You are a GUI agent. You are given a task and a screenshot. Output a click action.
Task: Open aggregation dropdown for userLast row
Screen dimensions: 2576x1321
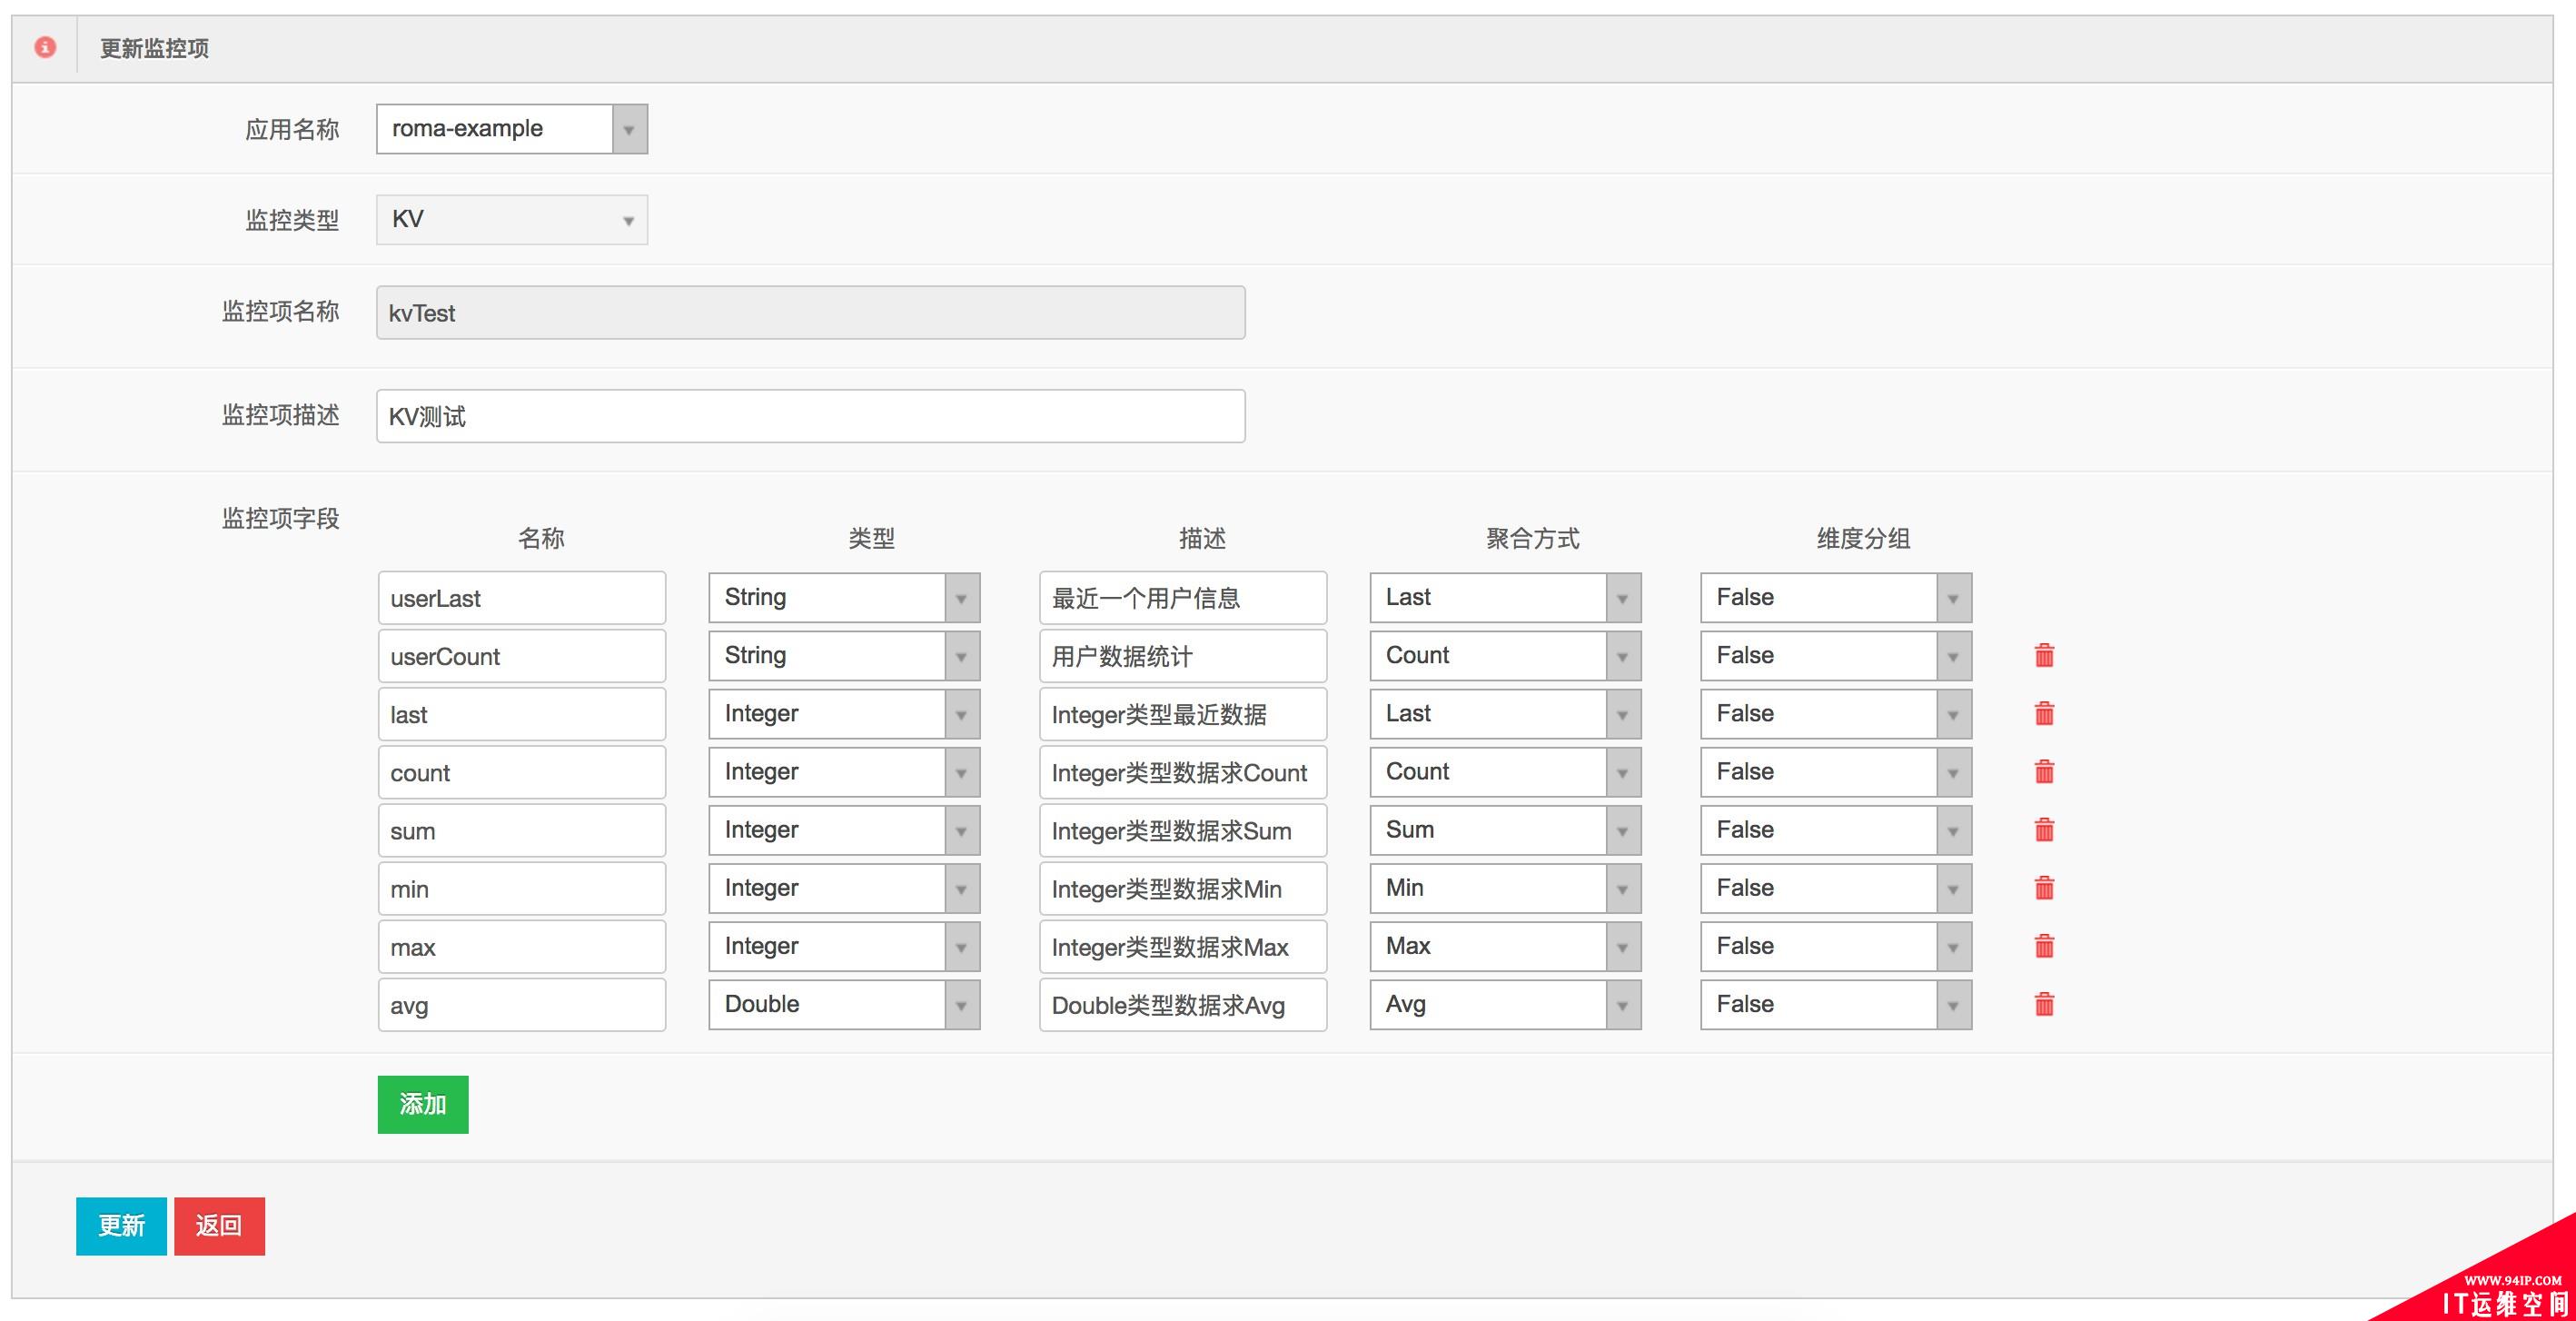click(1505, 598)
